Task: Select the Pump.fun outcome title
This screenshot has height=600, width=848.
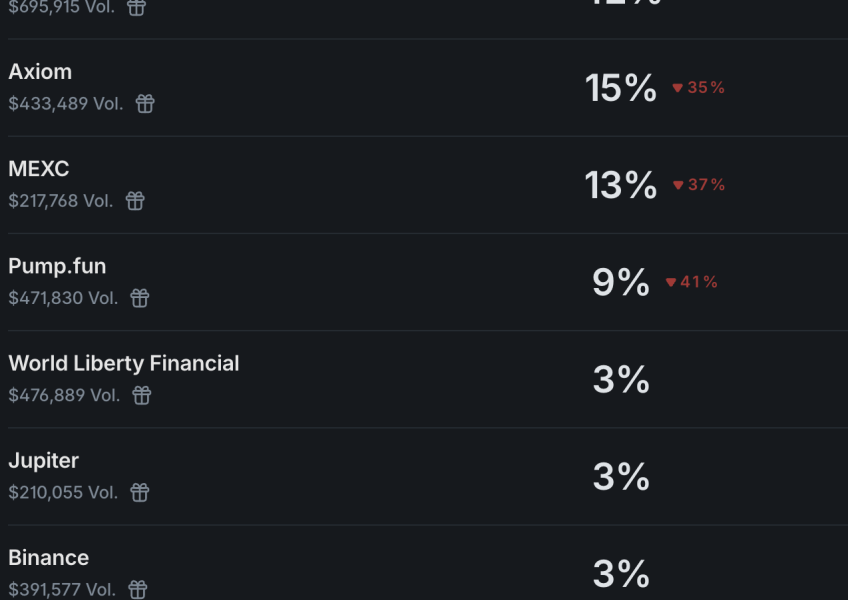Action: [x=57, y=266]
